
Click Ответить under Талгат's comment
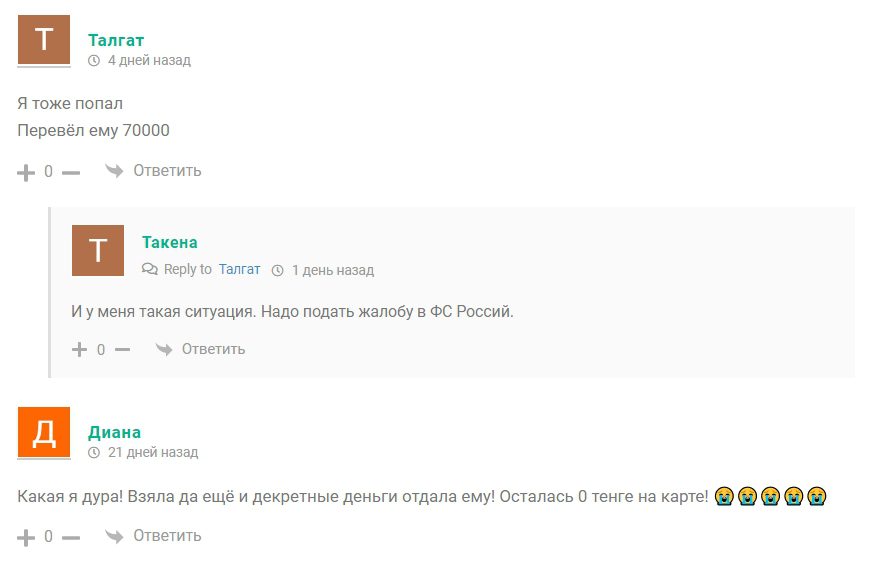tap(167, 171)
